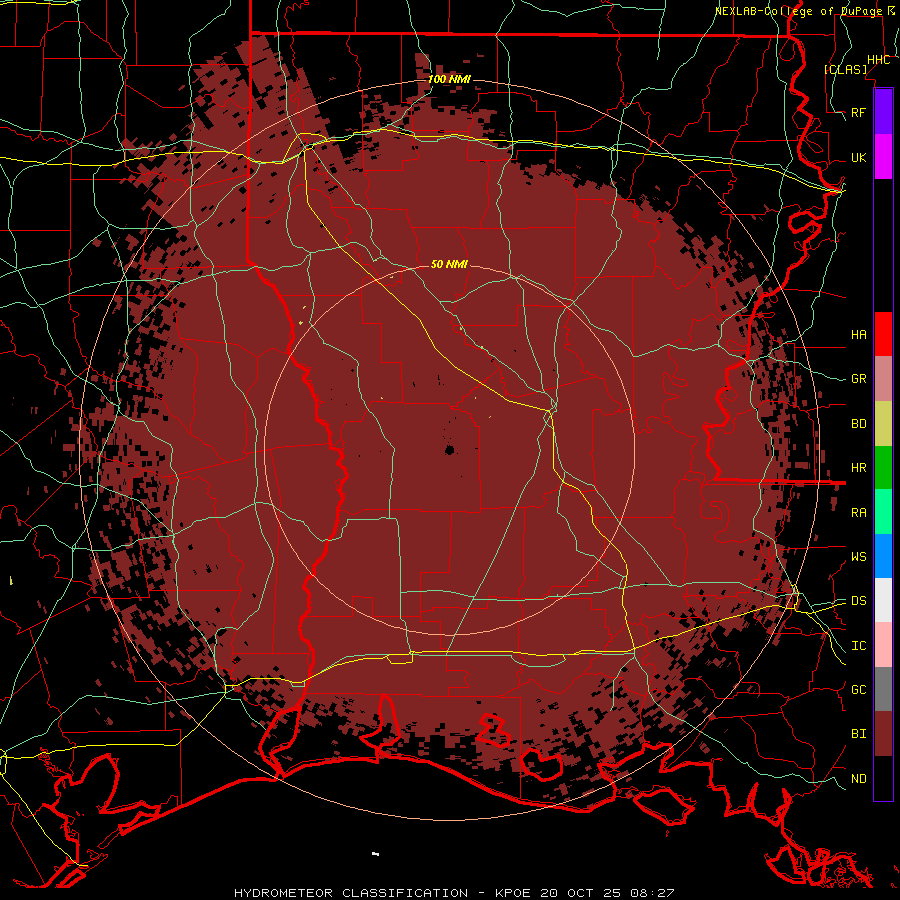Select the dusty pink GR legend swatch

883,379
